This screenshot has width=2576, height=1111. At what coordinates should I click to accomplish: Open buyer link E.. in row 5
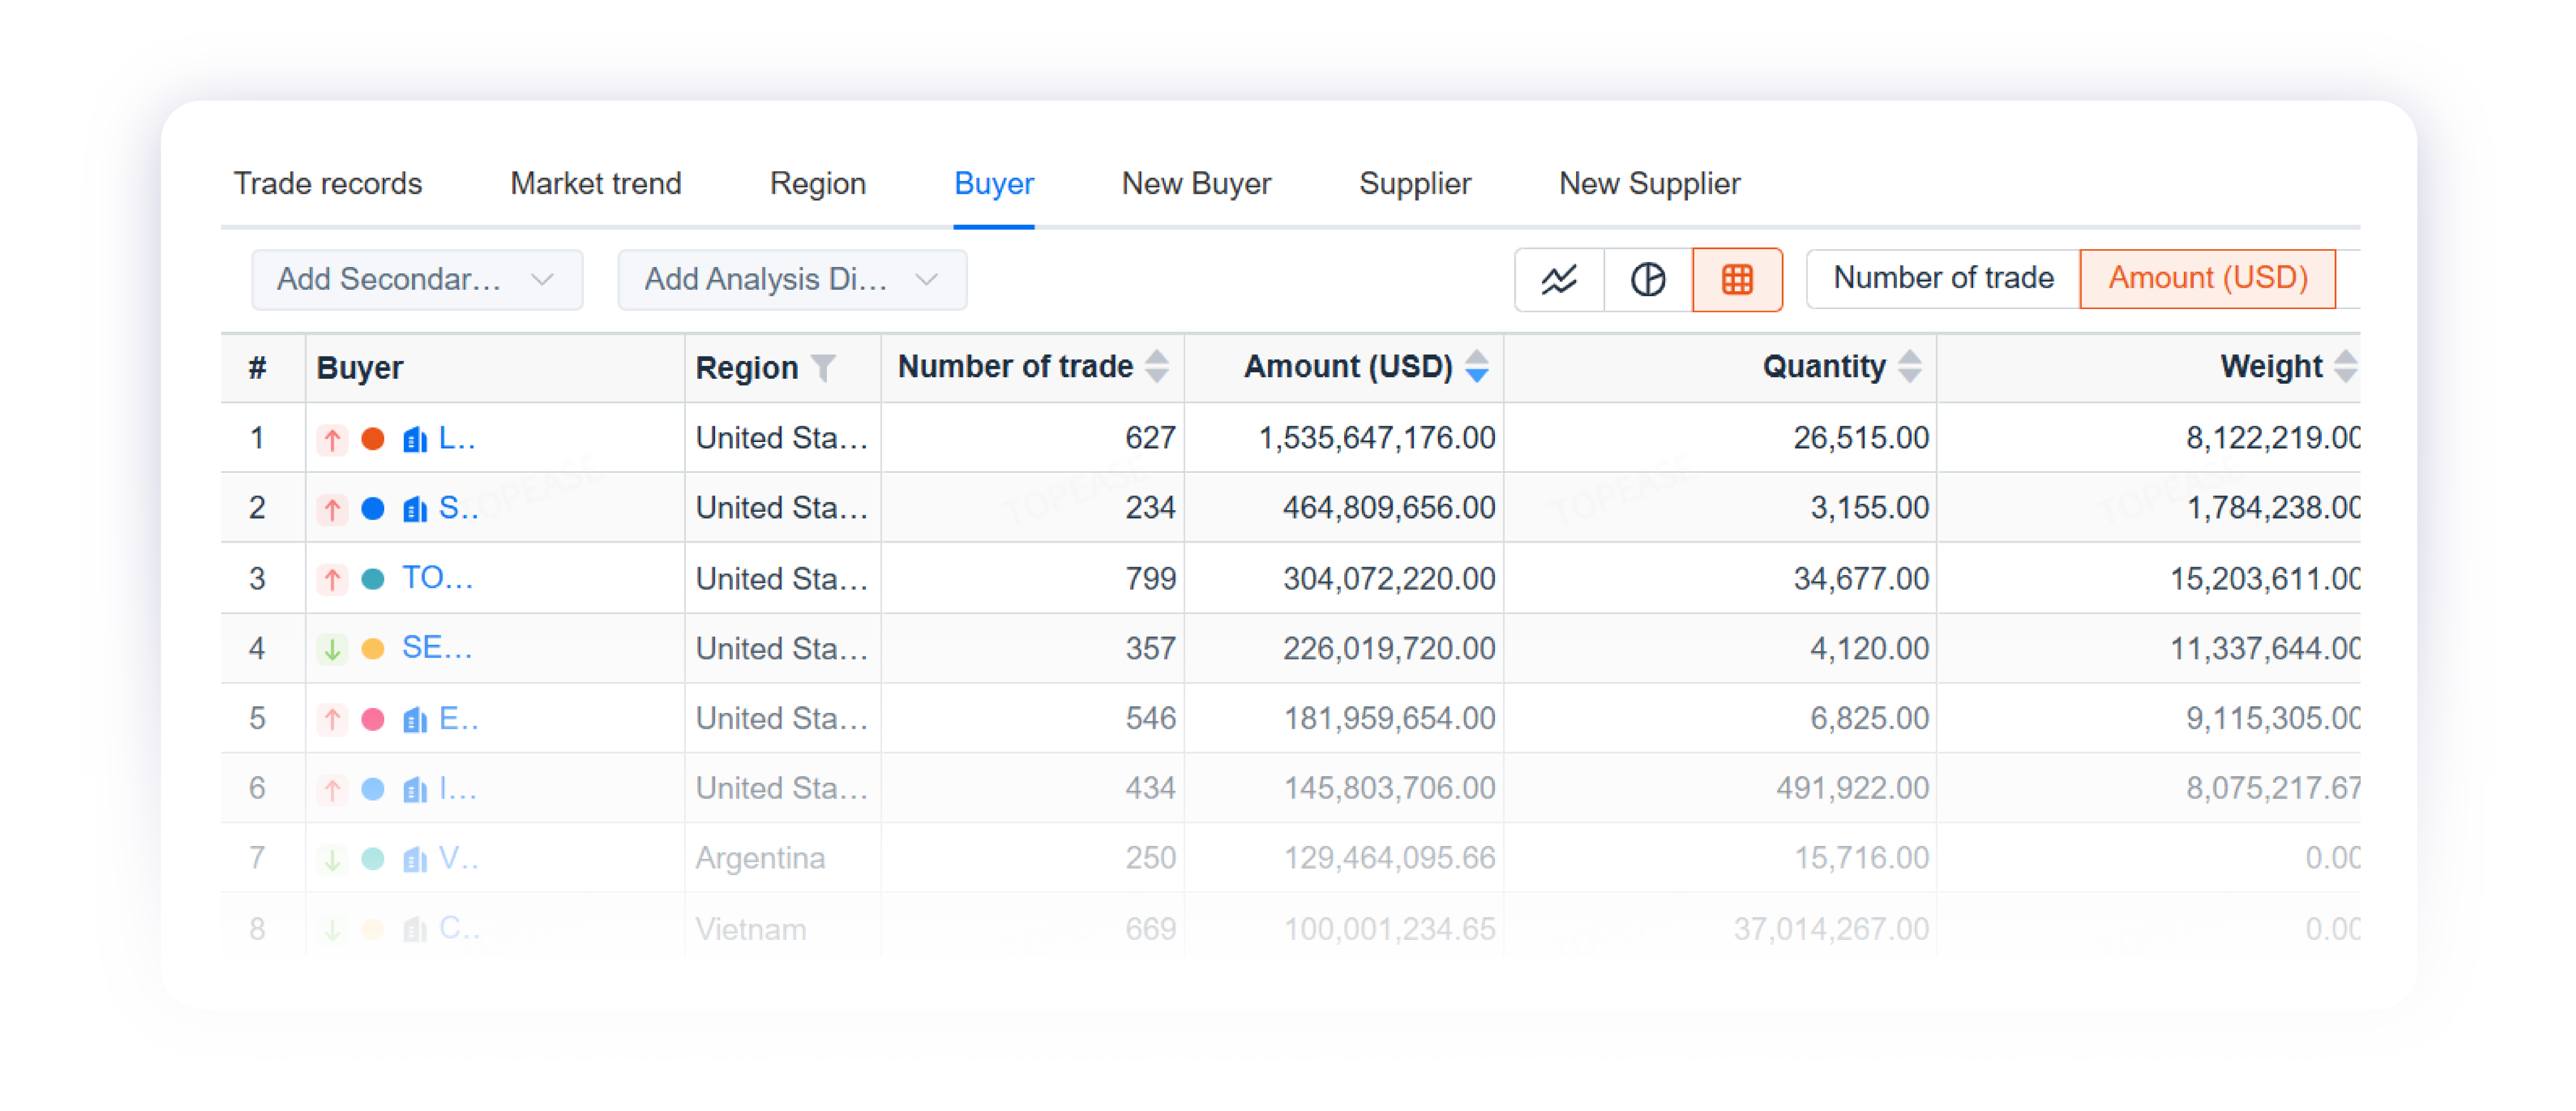(458, 718)
